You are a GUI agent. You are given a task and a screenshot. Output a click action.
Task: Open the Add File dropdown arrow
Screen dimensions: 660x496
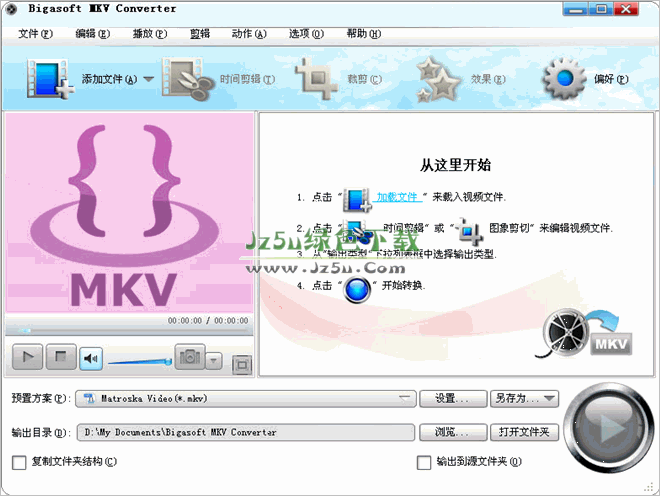149,79
